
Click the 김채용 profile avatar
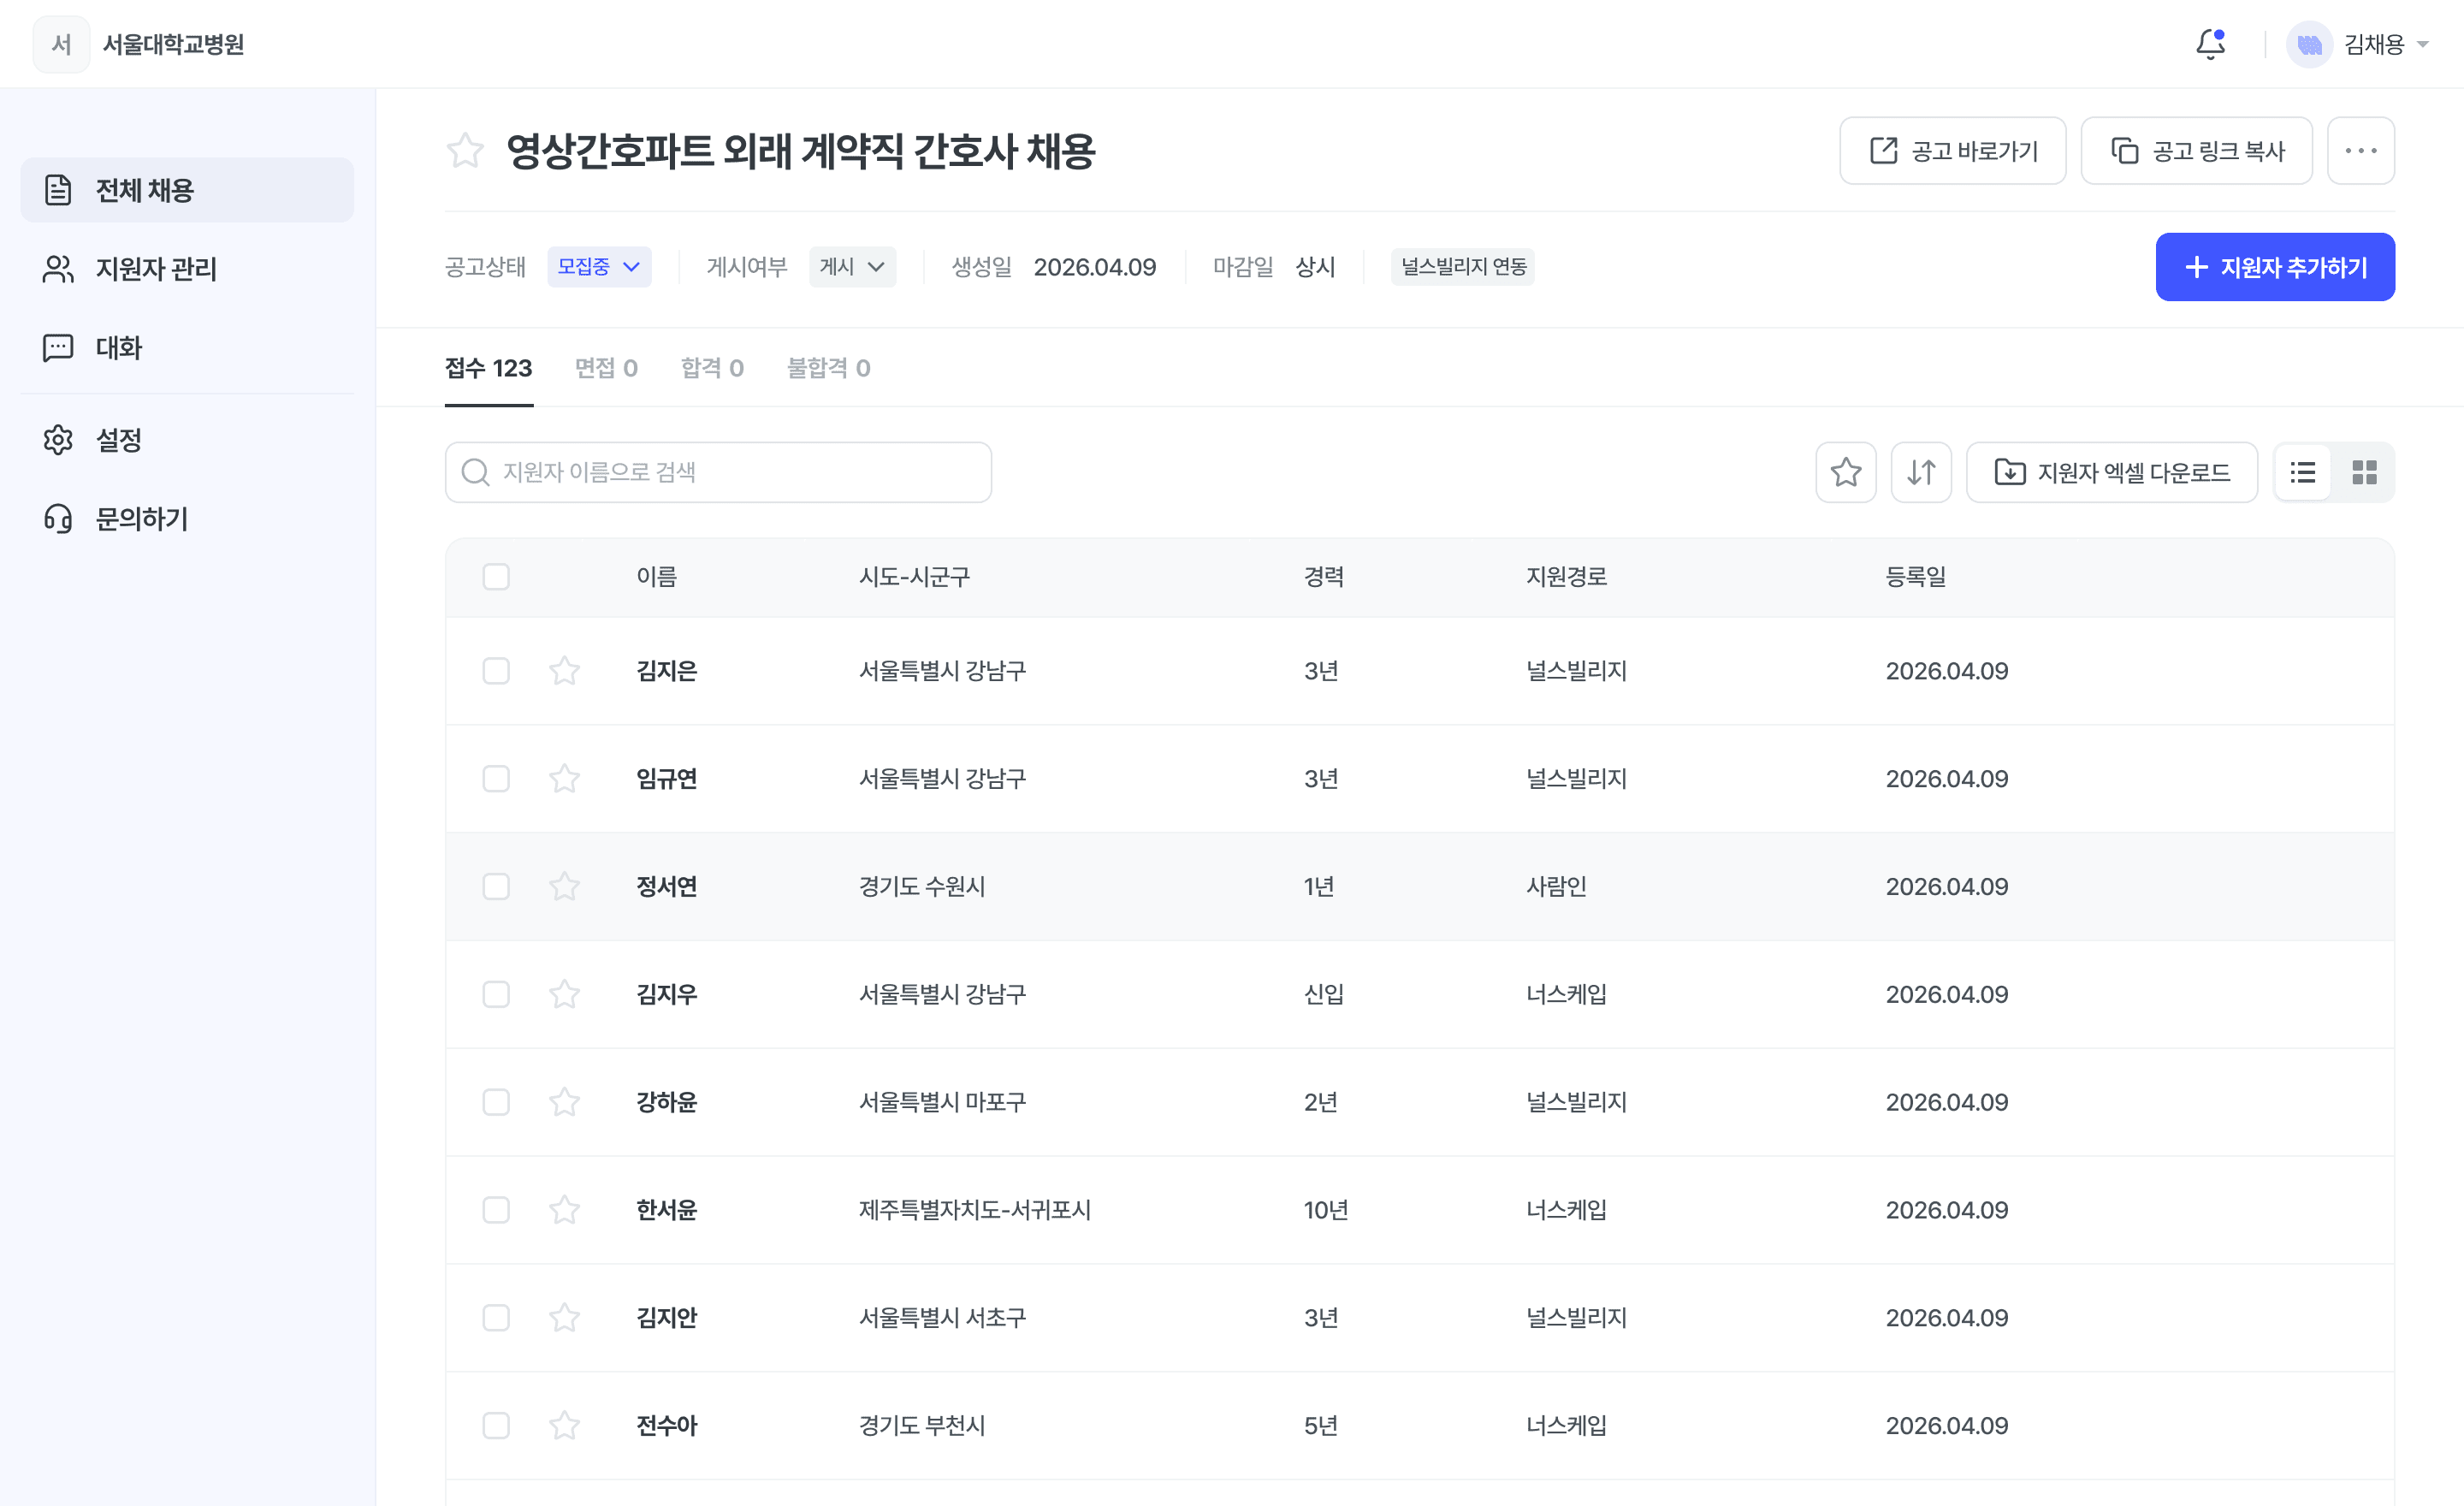(2309, 44)
